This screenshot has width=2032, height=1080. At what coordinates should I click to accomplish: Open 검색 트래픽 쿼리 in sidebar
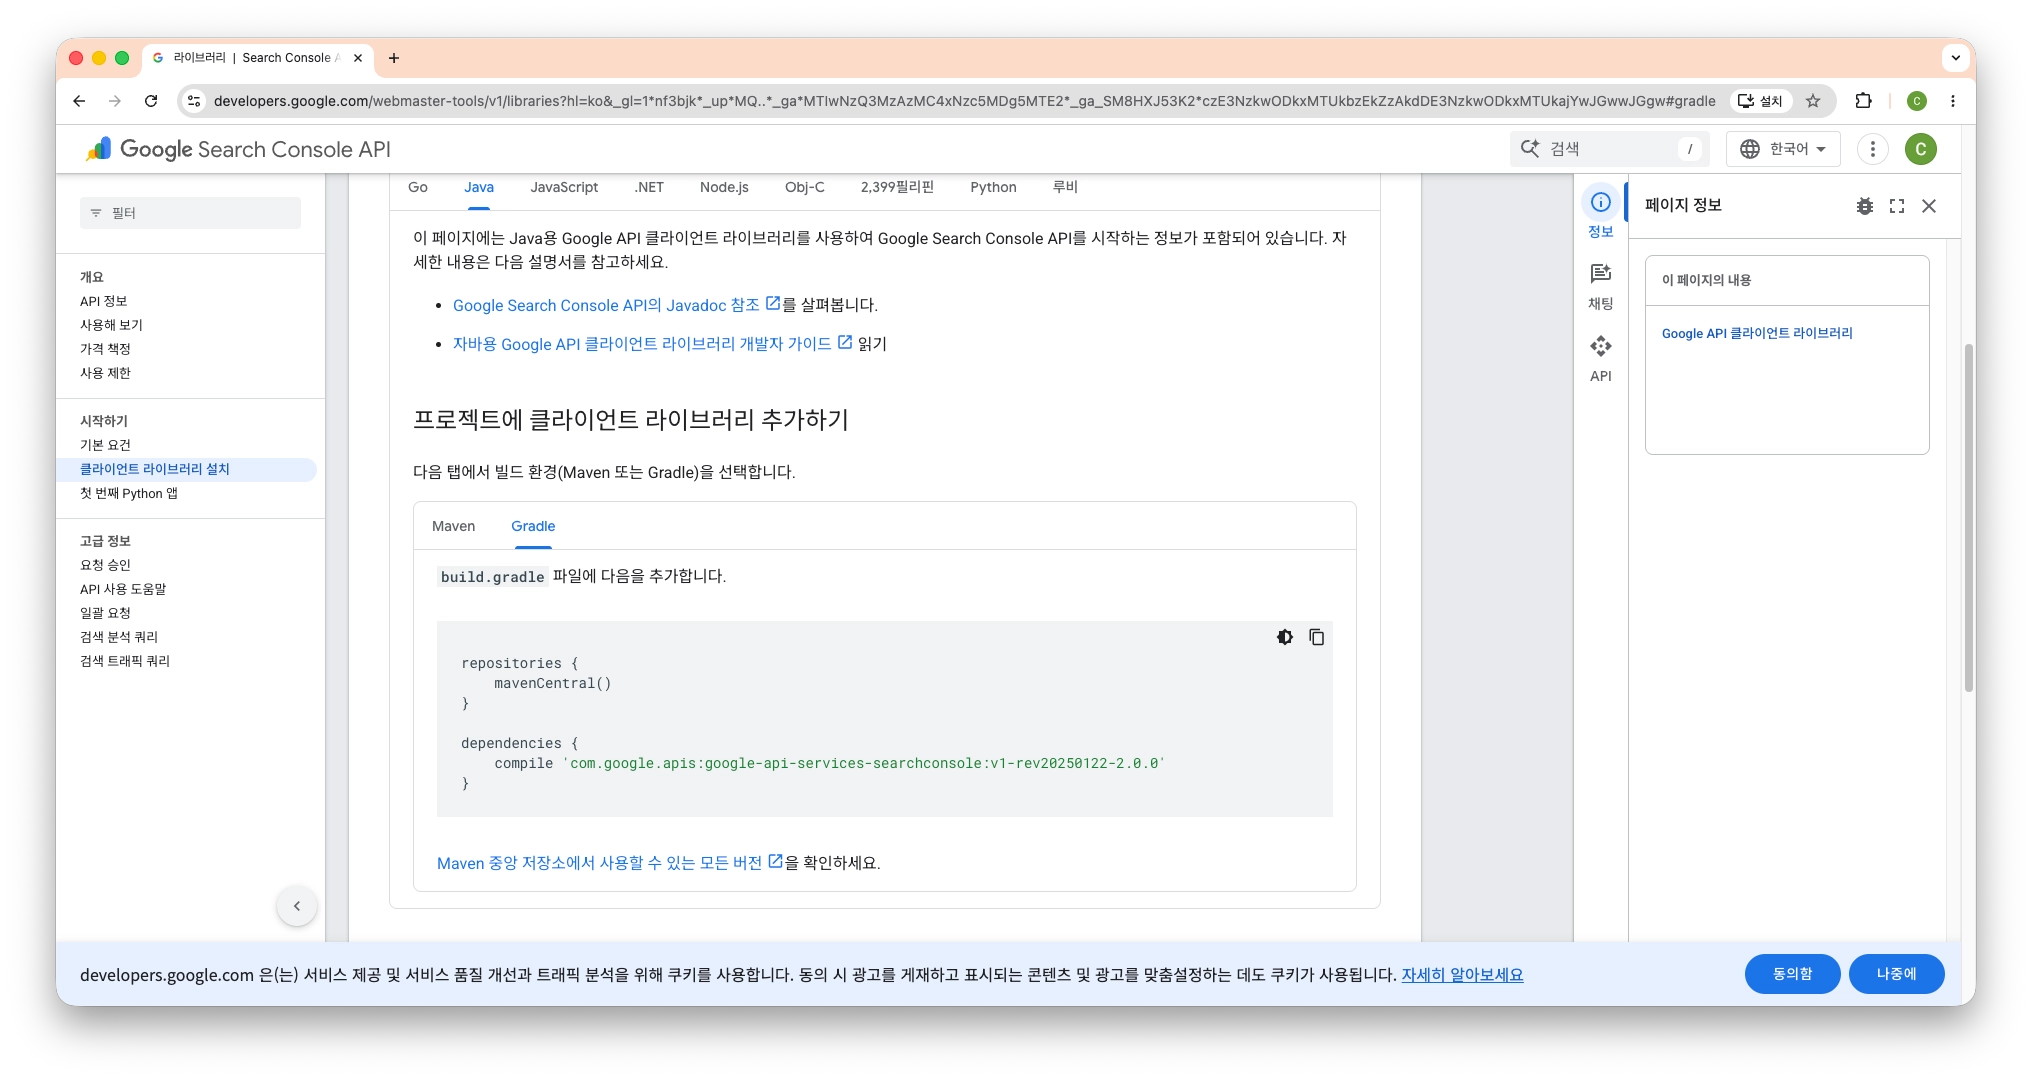point(125,661)
